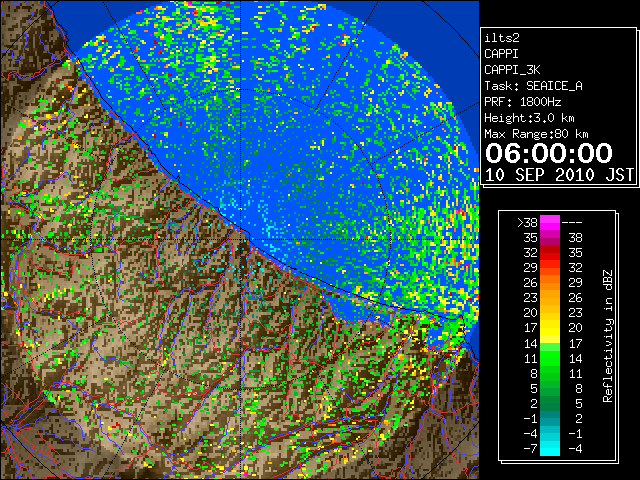Click the 'Max Range:80 km' line
The image size is (640, 480).
point(536,134)
